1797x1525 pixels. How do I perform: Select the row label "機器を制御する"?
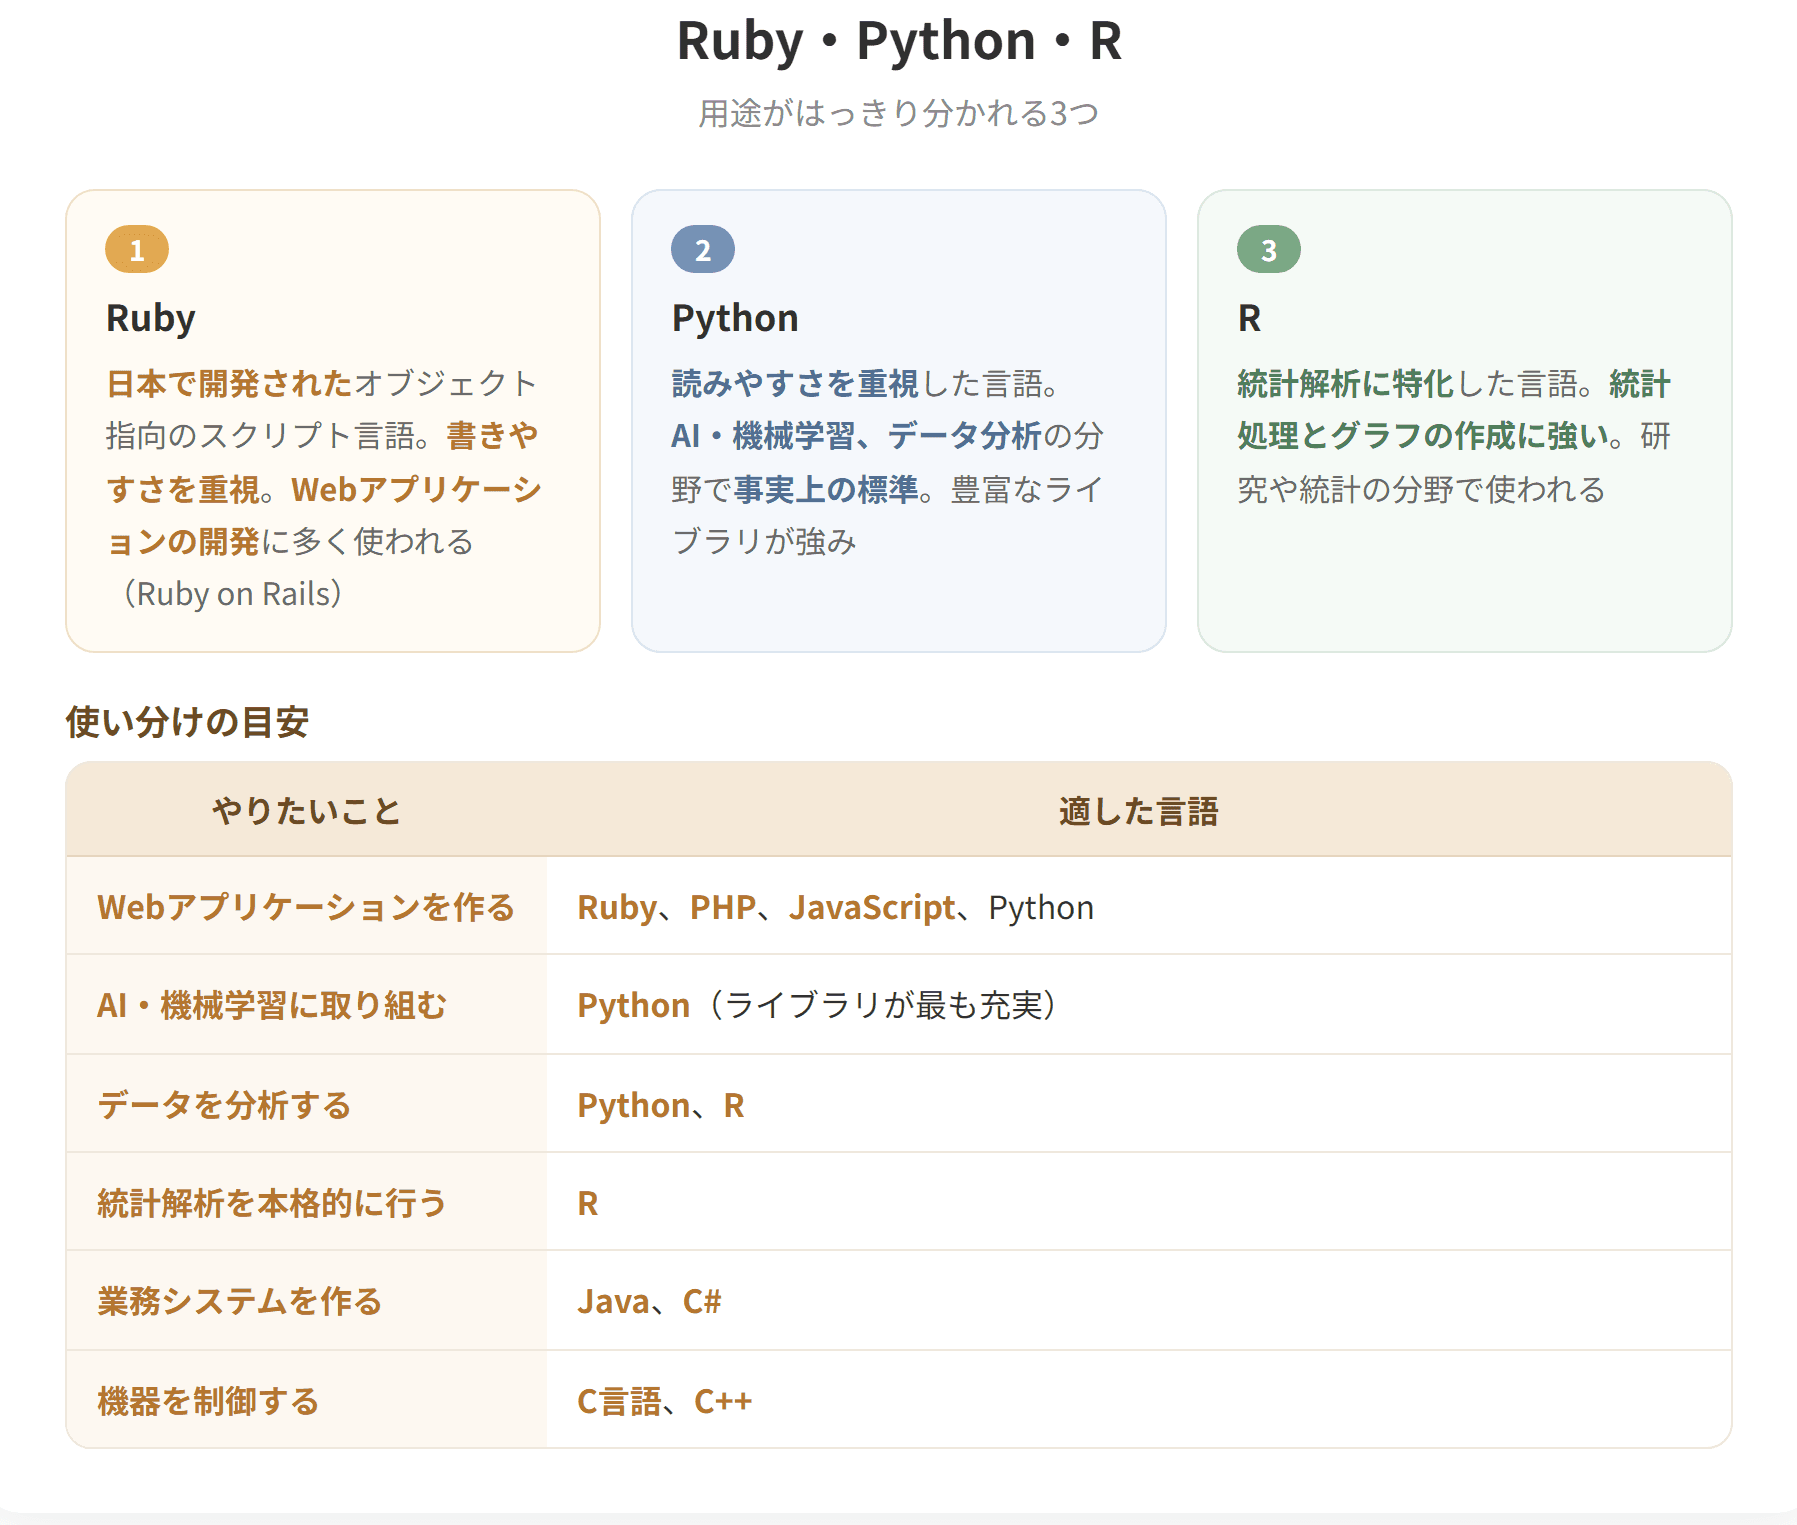click(x=208, y=1401)
